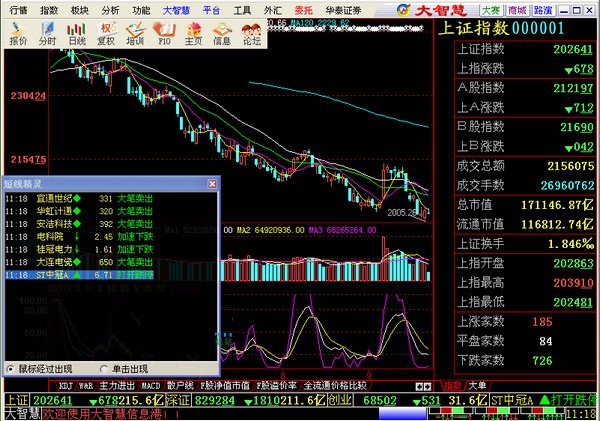Open the 板块 menu
Screen dimensions: 600x421
tap(80, 10)
